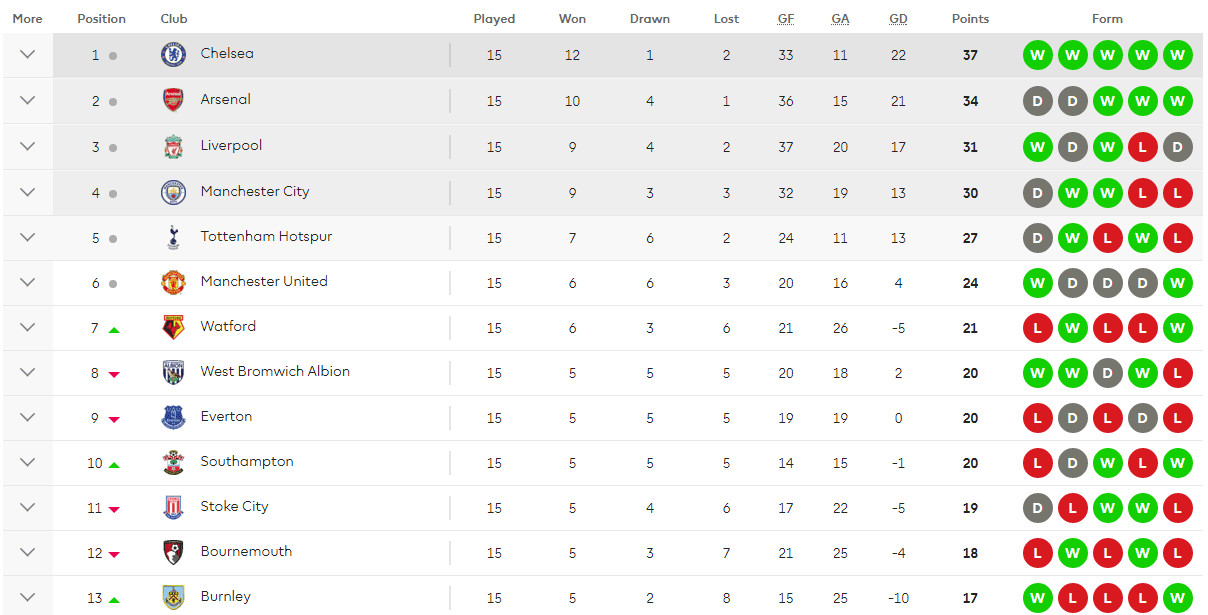This screenshot has height=615, width=1208.
Task: Open the Southampton club name link
Action: 247,461
